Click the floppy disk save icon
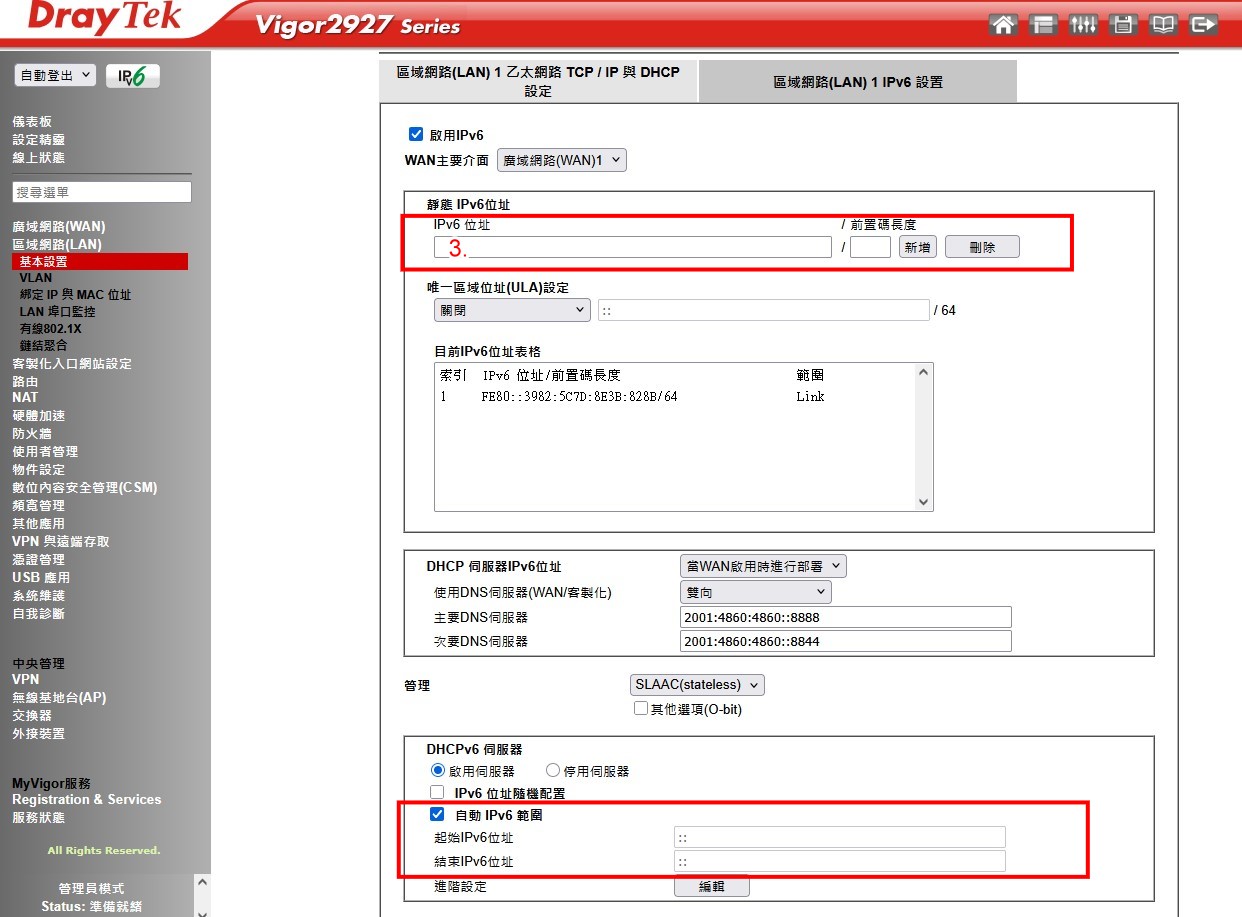The height and width of the screenshot is (917, 1242). (1123, 25)
